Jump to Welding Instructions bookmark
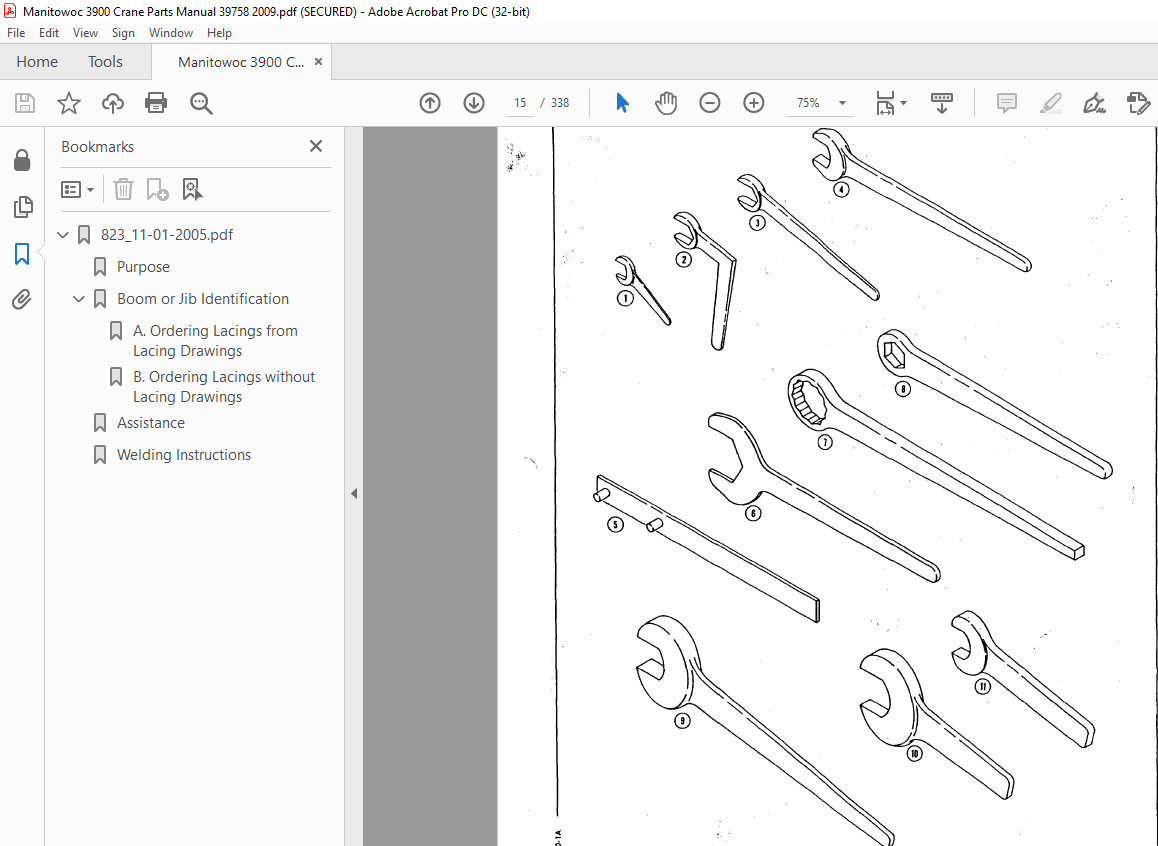The image size is (1158, 846). tap(184, 455)
